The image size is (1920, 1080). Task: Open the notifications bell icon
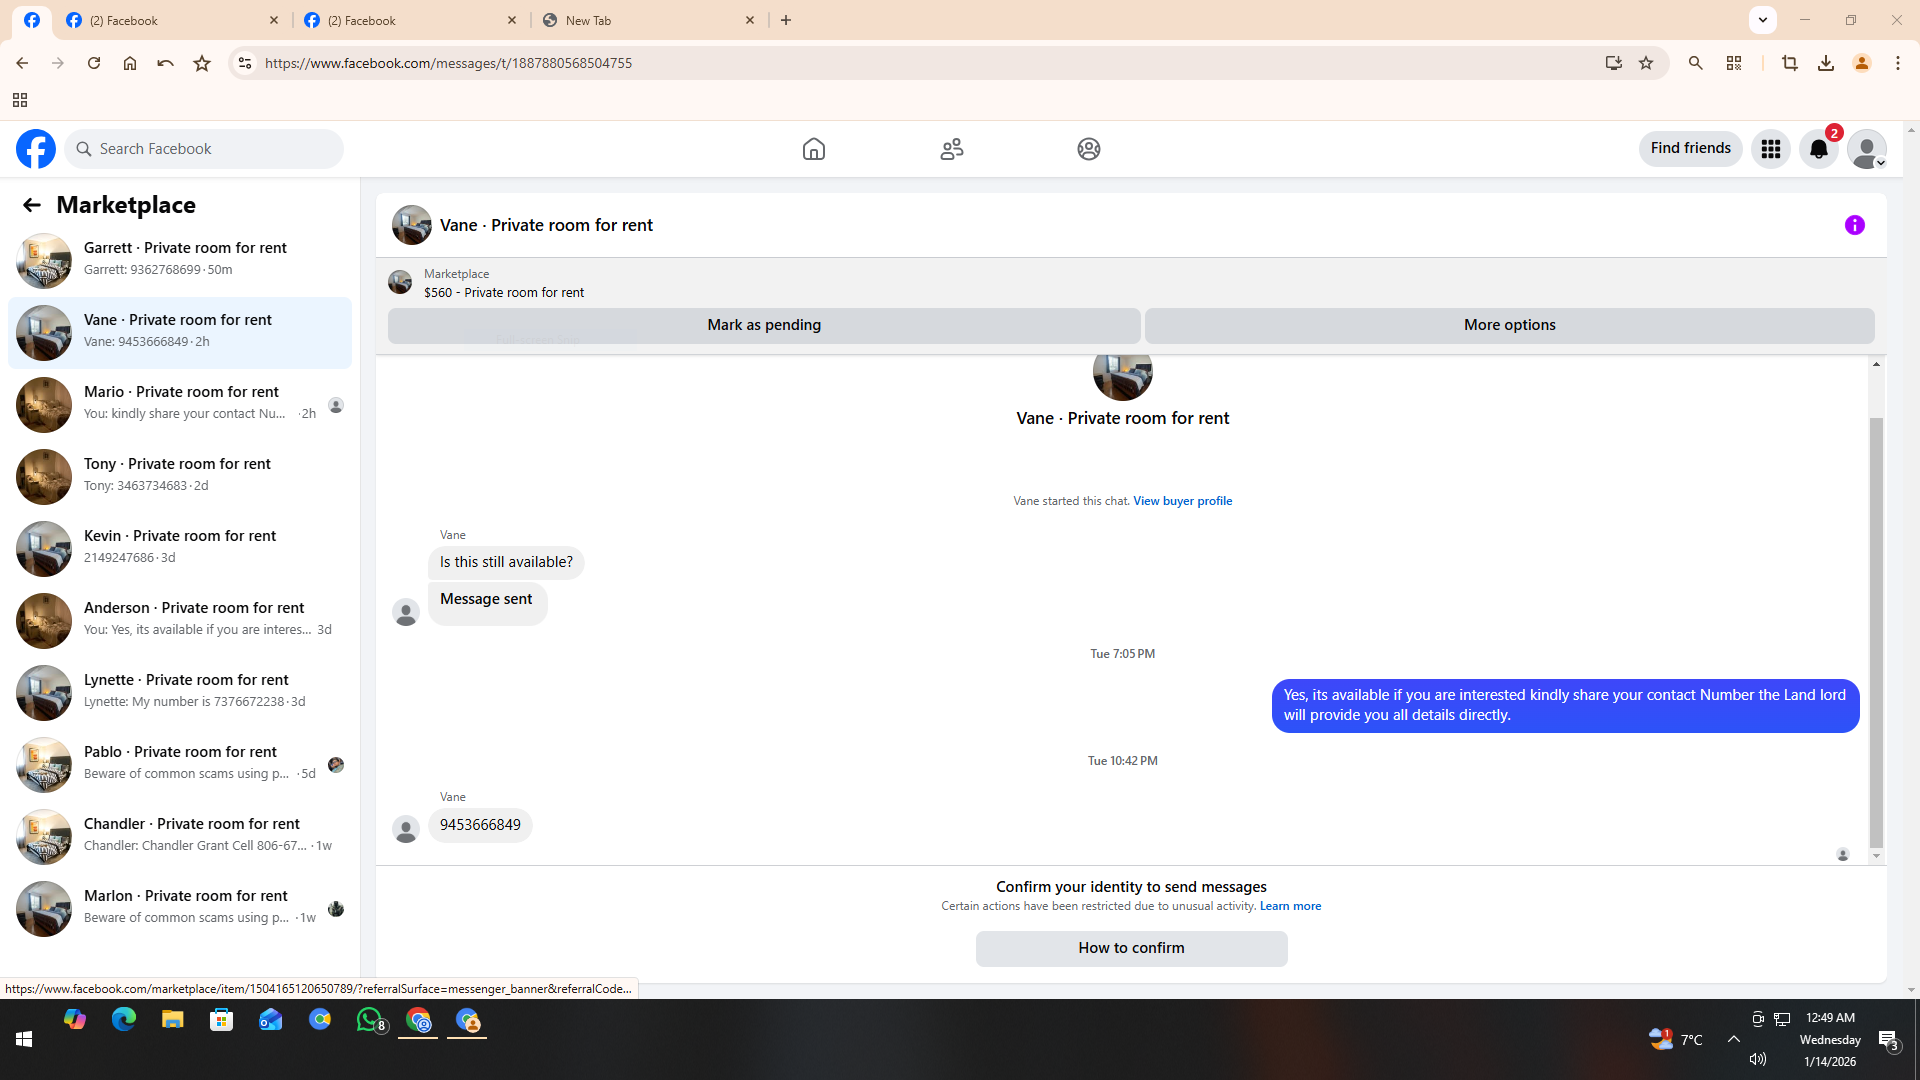click(x=1818, y=149)
